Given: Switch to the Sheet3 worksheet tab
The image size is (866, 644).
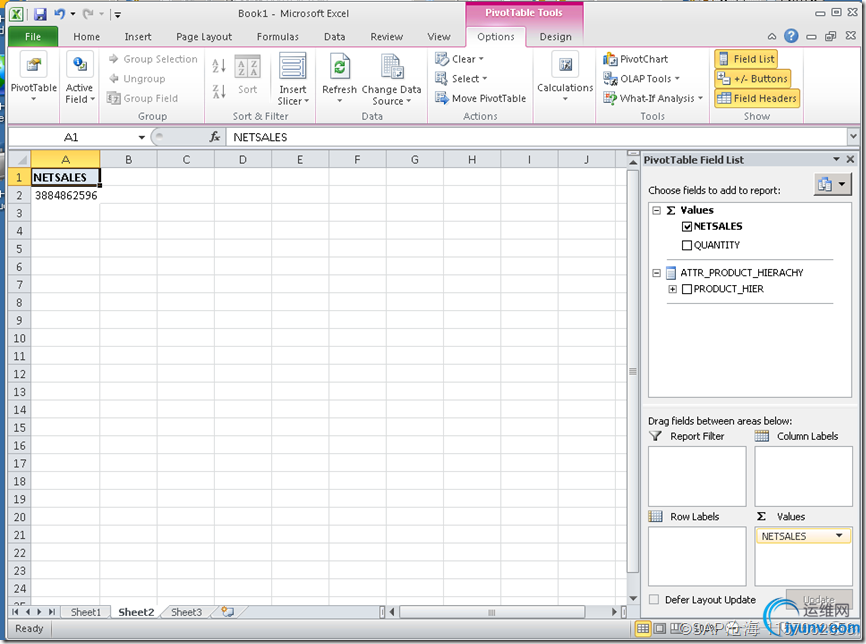Looking at the screenshot, I should click(186, 612).
